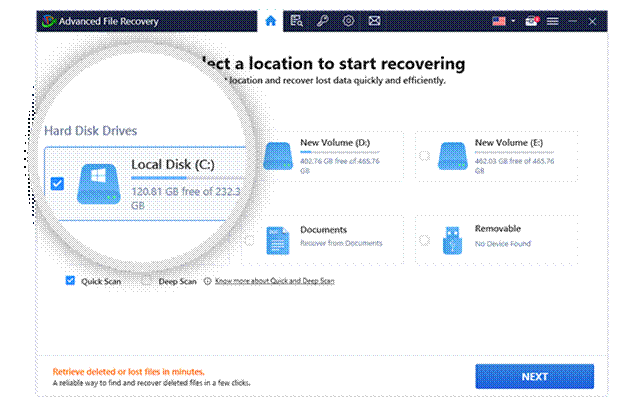Click the Local Disk (C:) drive icon
Image resolution: width=624 pixels, height=408 pixels.
pyautogui.click(x=99, y=184)
